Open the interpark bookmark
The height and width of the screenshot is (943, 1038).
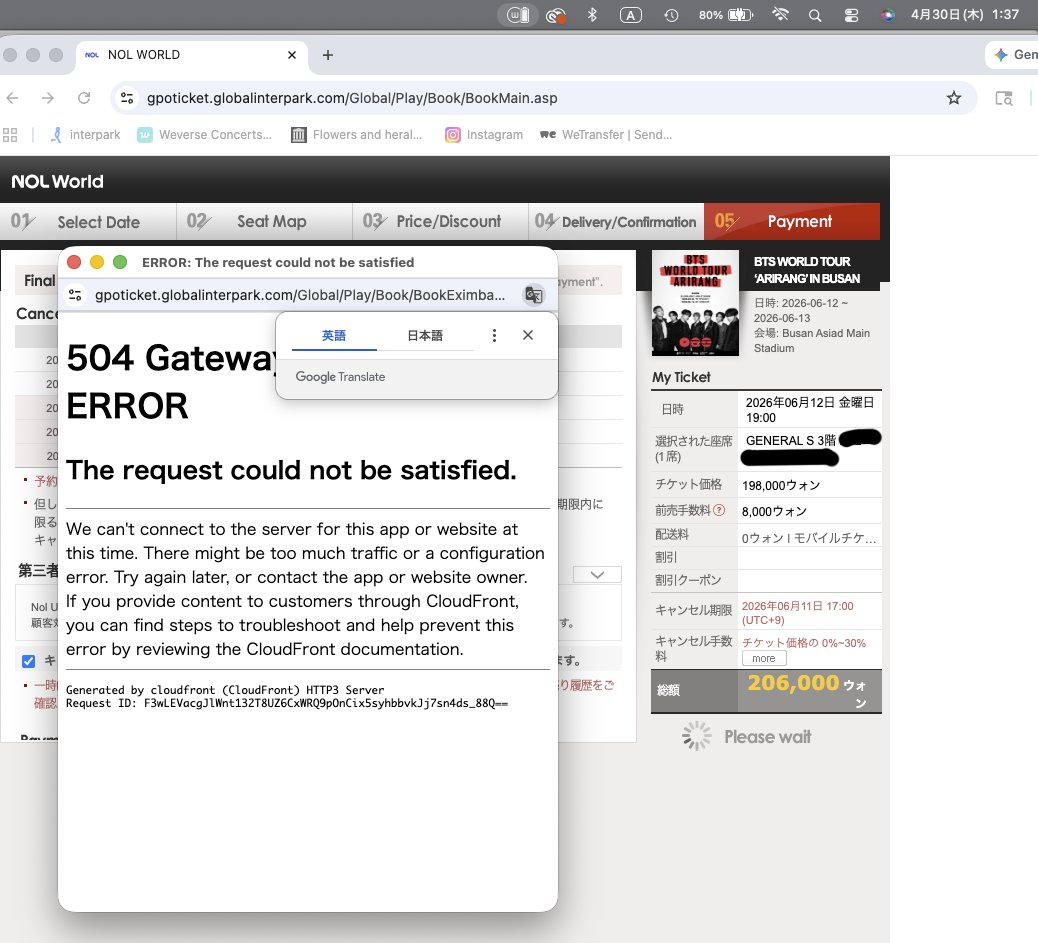coord(85,135)
